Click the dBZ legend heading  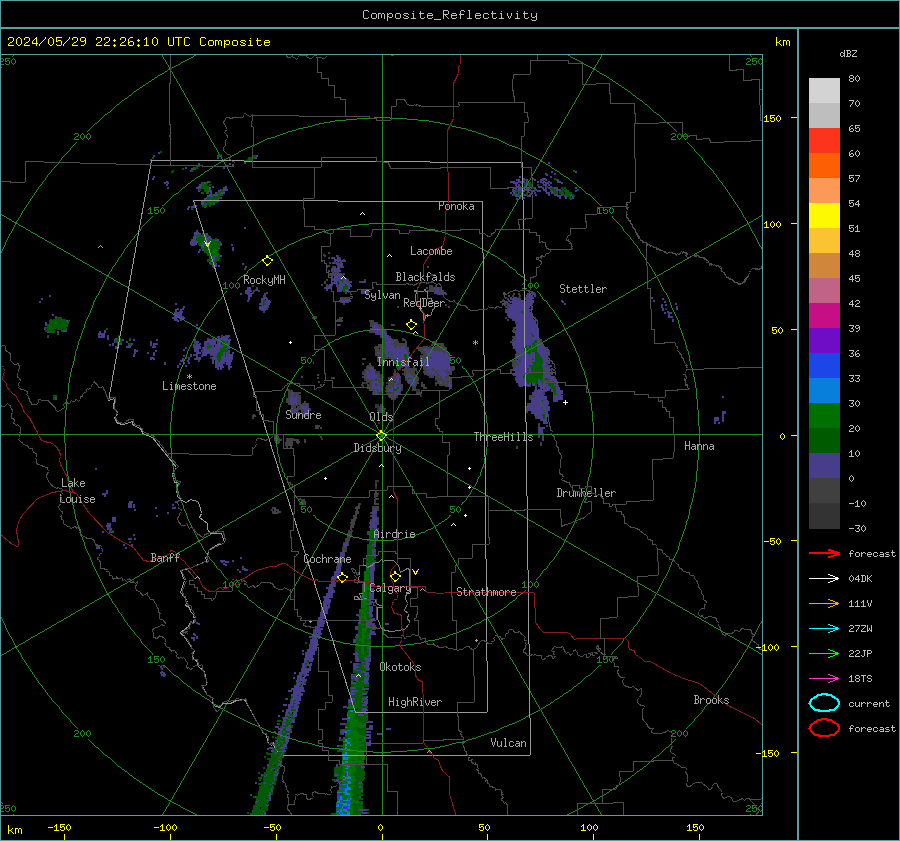tap(848, 54)
